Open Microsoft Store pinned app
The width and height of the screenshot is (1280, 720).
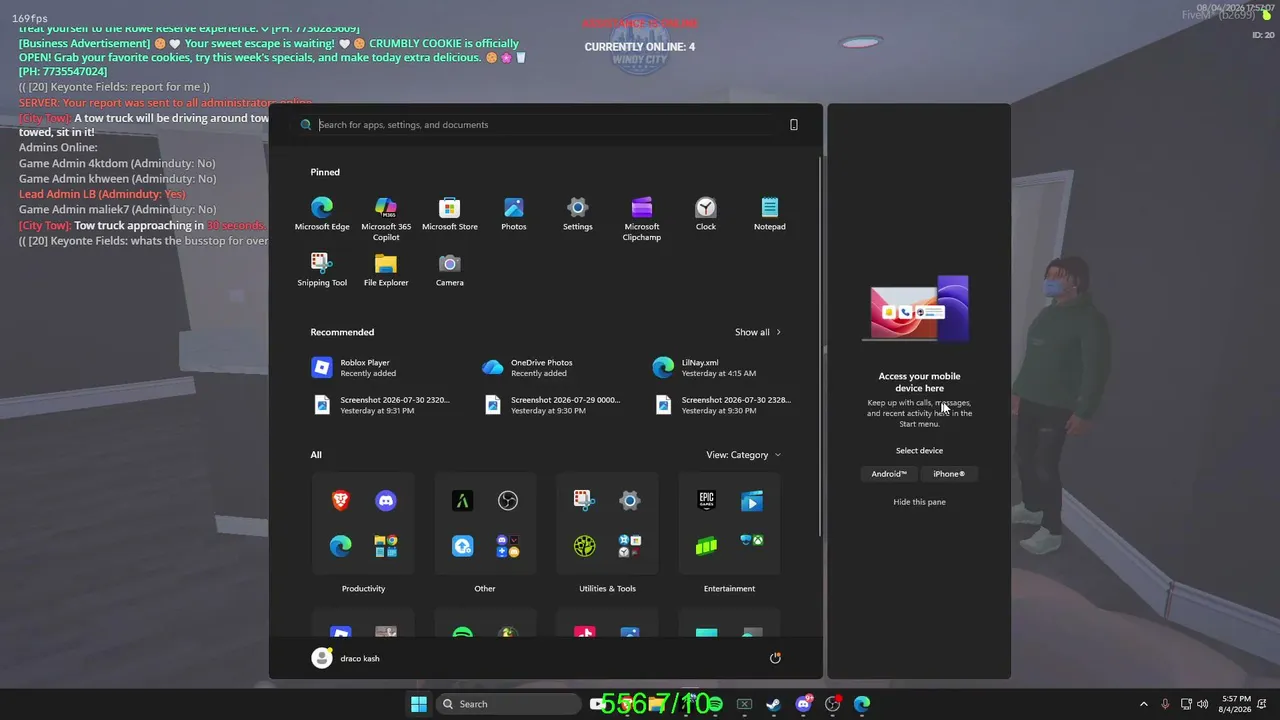450,214
